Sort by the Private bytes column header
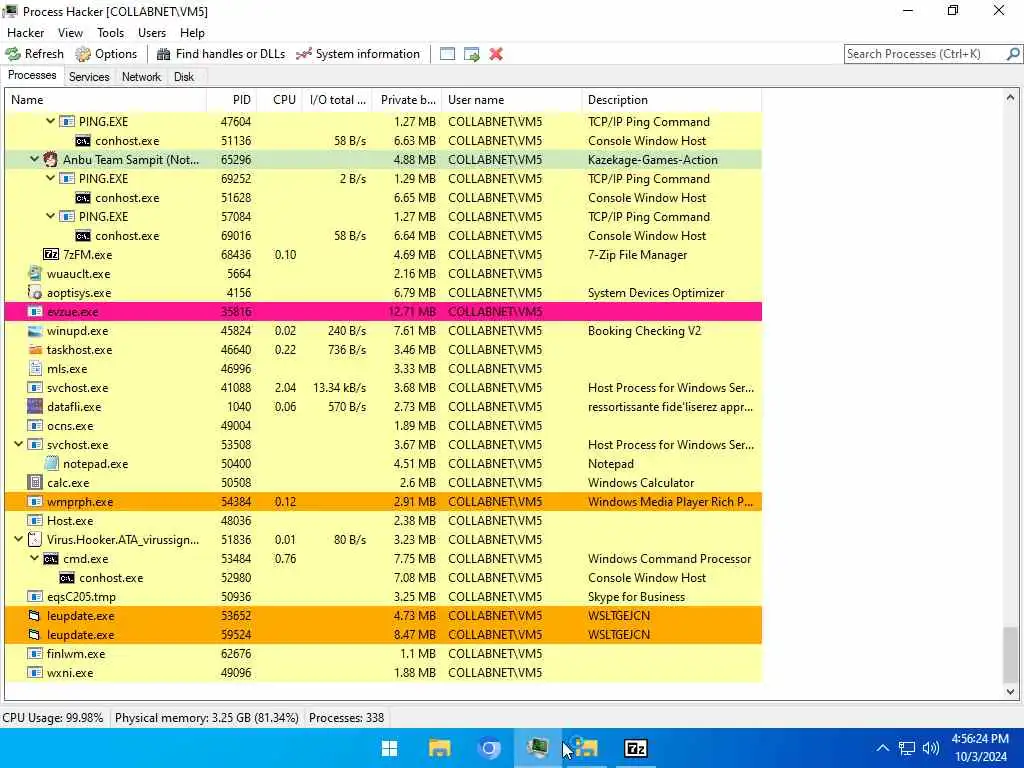 coord(407,100)
